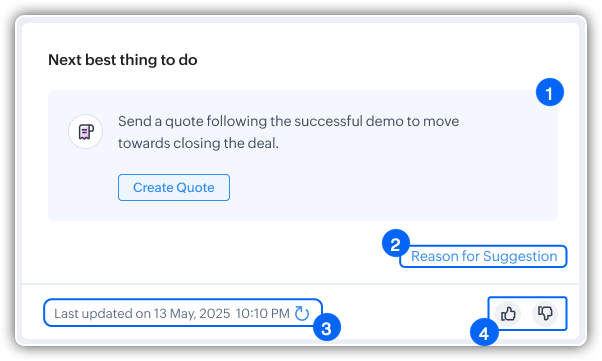Select the 'Send a quote following' text line
The width and height of the screenshot is (602, 361).
coord(288,121)
